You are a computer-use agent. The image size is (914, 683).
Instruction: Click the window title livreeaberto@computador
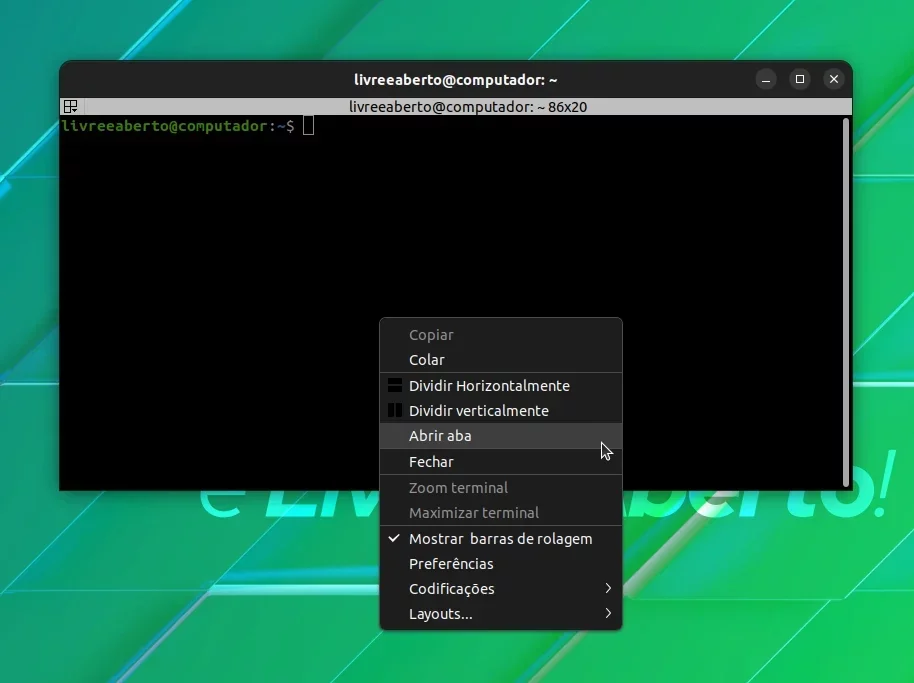(x=455, y=79)
